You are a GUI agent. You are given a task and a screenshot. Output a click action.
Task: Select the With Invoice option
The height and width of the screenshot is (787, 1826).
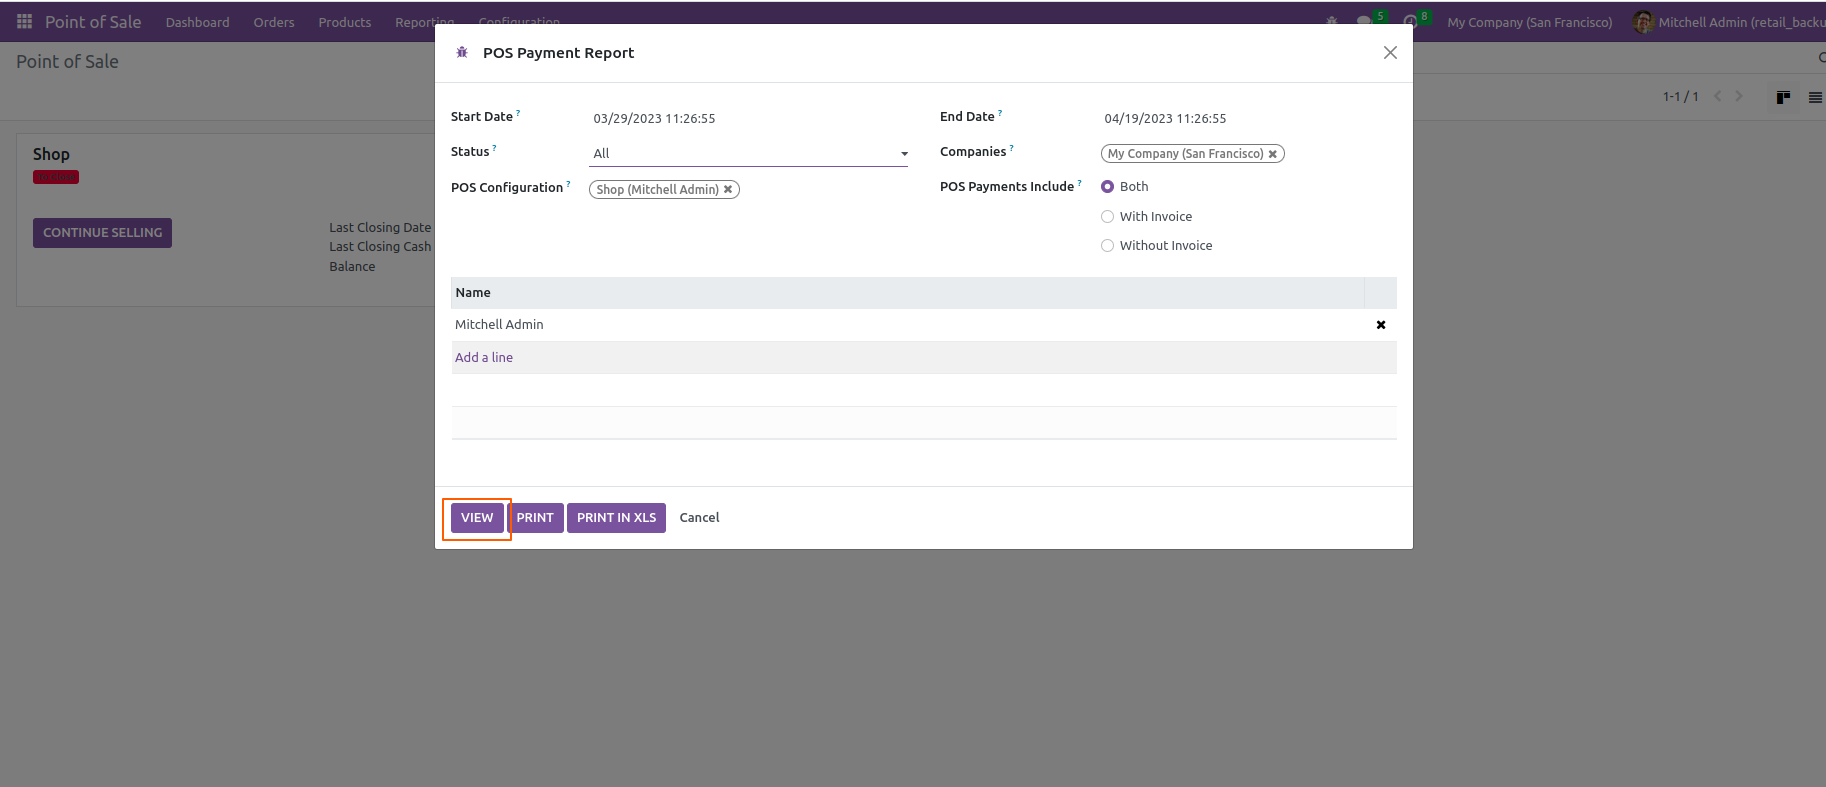click(1107, 217)
